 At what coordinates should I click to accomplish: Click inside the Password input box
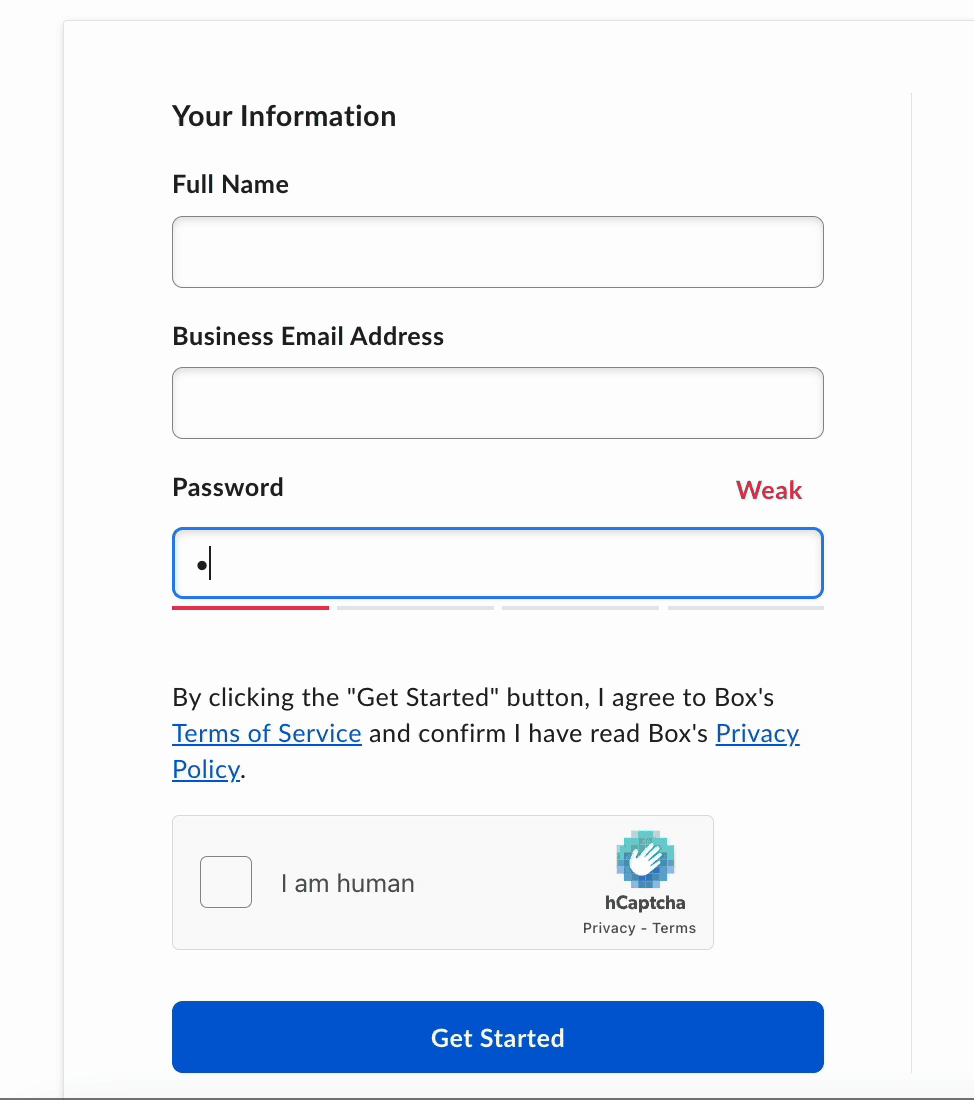(498, 563)
